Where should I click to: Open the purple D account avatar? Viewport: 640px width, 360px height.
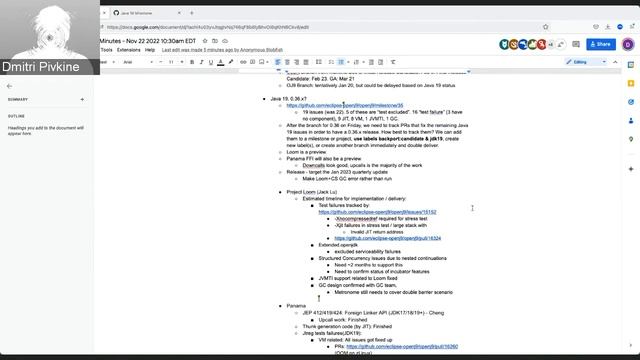628,44
